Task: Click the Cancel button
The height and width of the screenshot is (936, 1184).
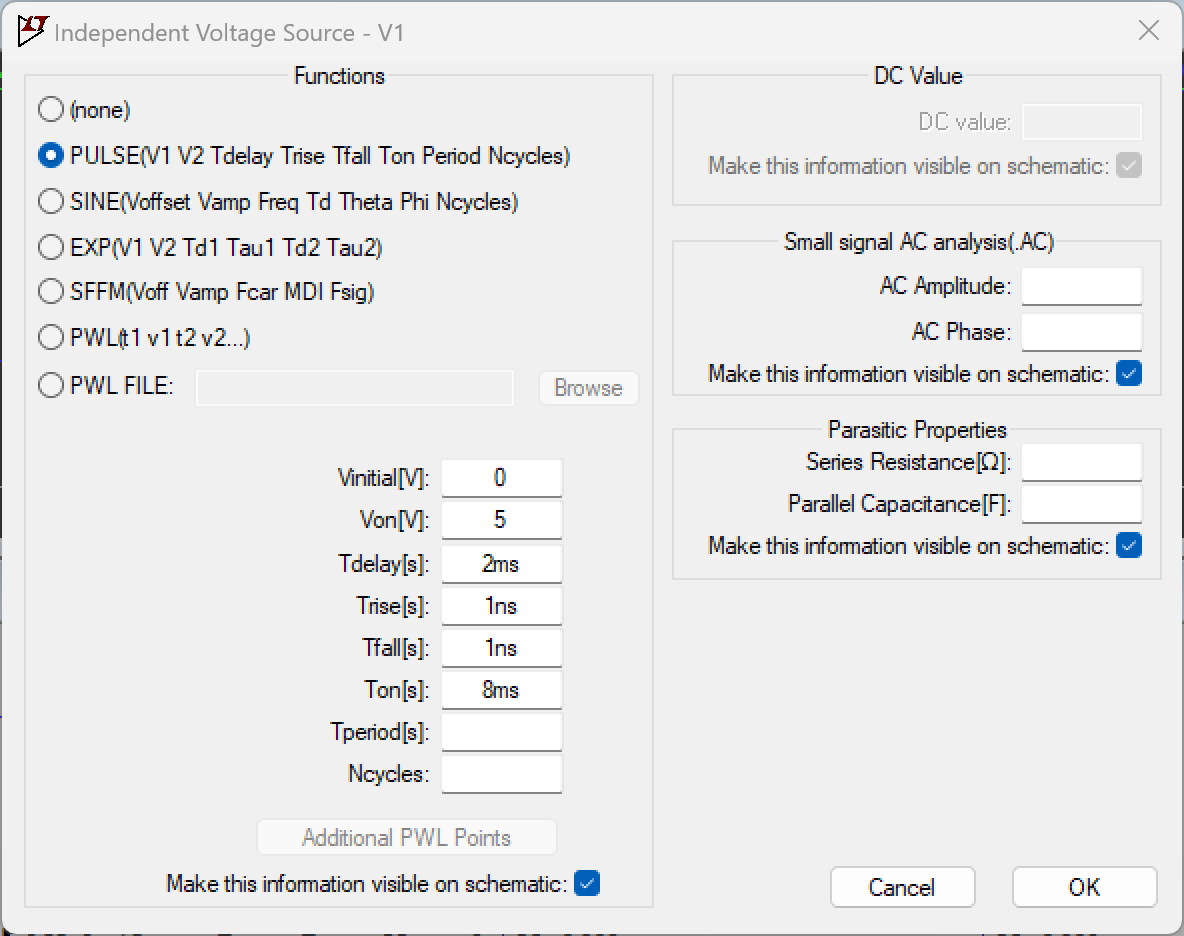Action: tap(902, 887)
